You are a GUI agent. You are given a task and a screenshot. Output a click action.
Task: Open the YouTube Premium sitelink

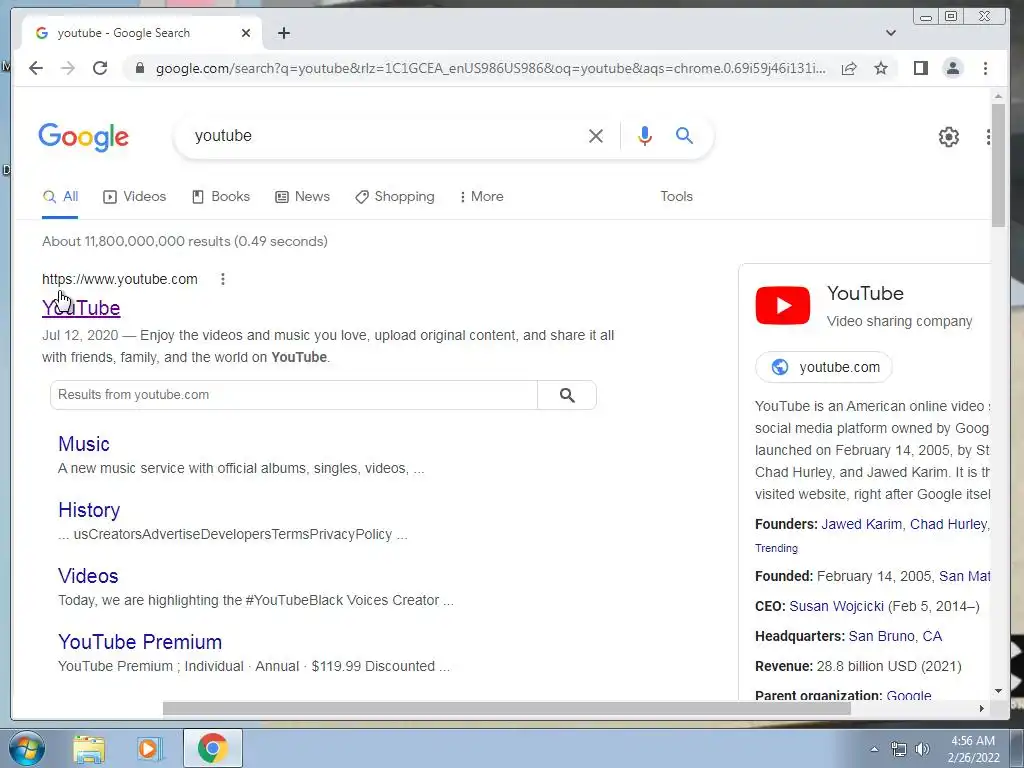coord(140,642)
